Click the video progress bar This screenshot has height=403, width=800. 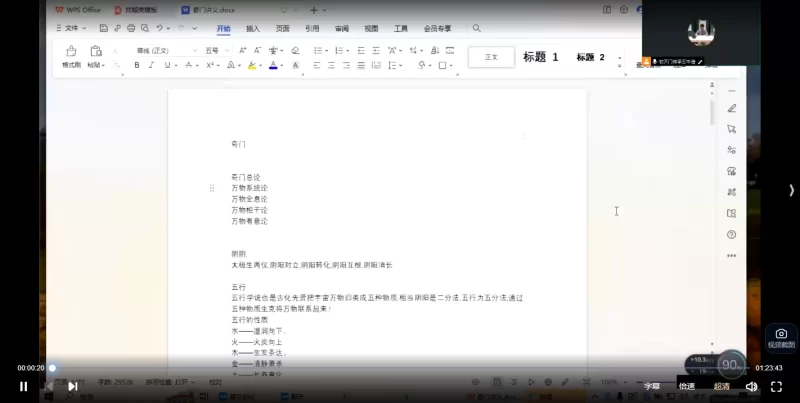point(400,368)
